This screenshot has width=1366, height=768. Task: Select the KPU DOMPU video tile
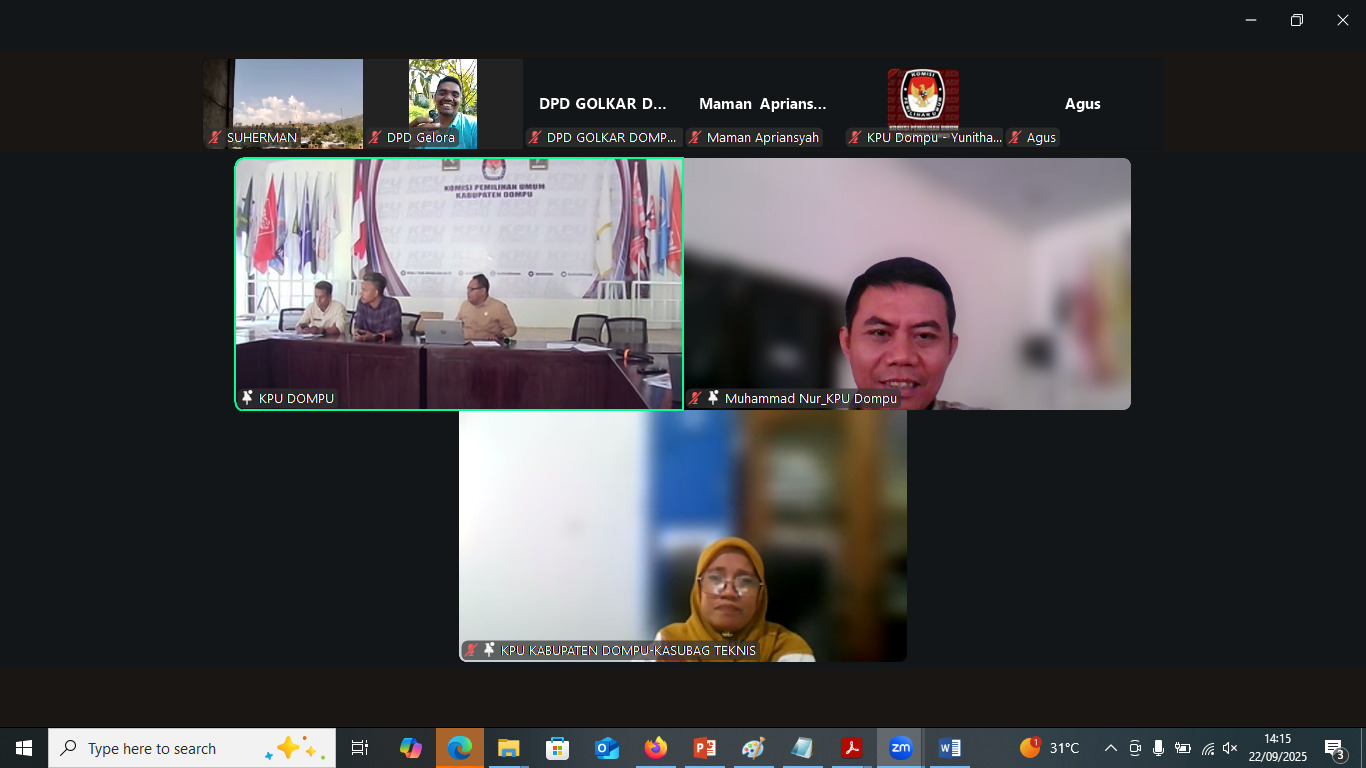(x=459, y=283)
